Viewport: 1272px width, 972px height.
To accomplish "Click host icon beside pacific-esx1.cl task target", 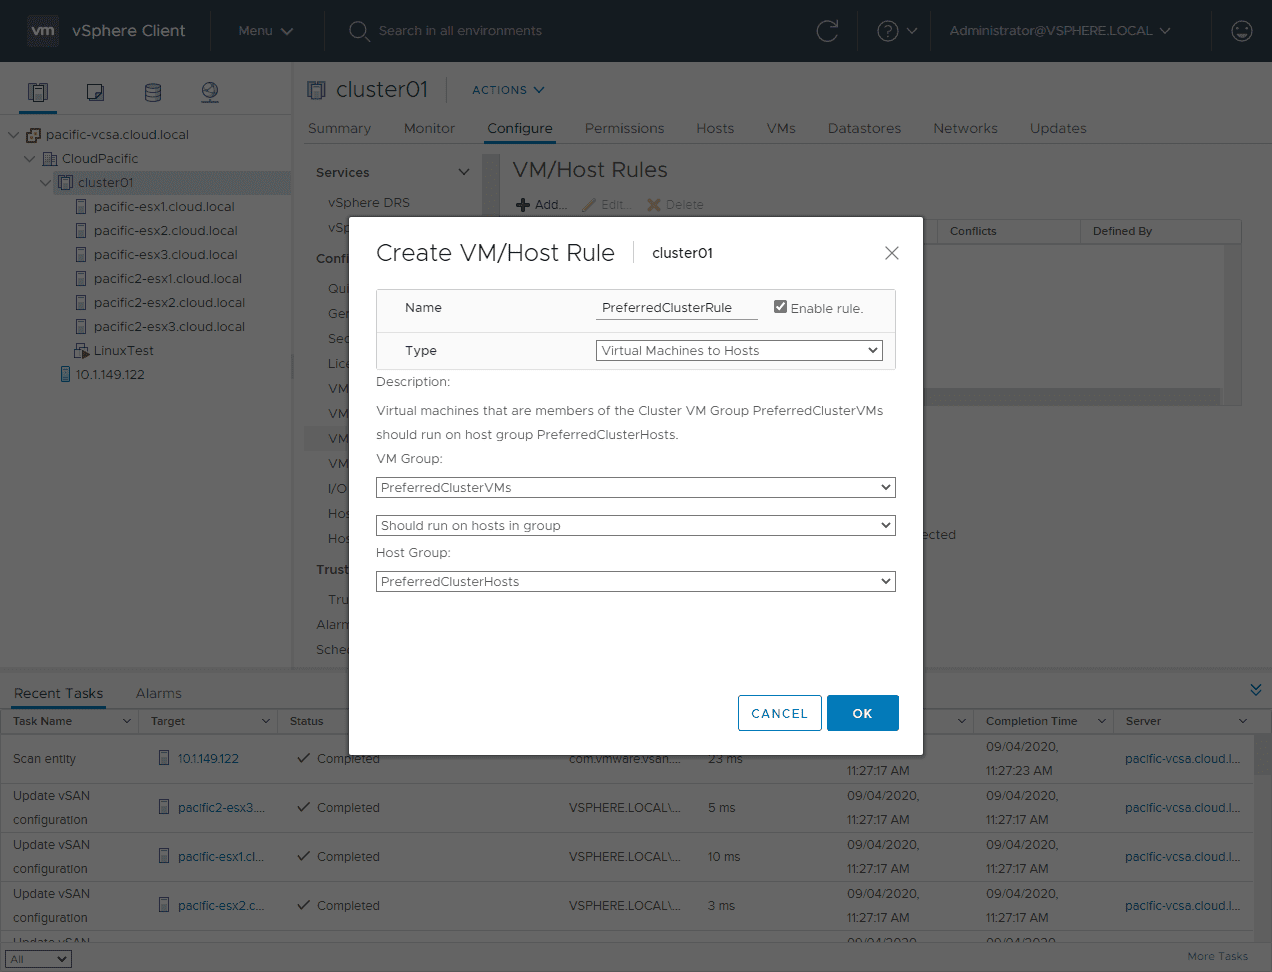I will (164, 855).
